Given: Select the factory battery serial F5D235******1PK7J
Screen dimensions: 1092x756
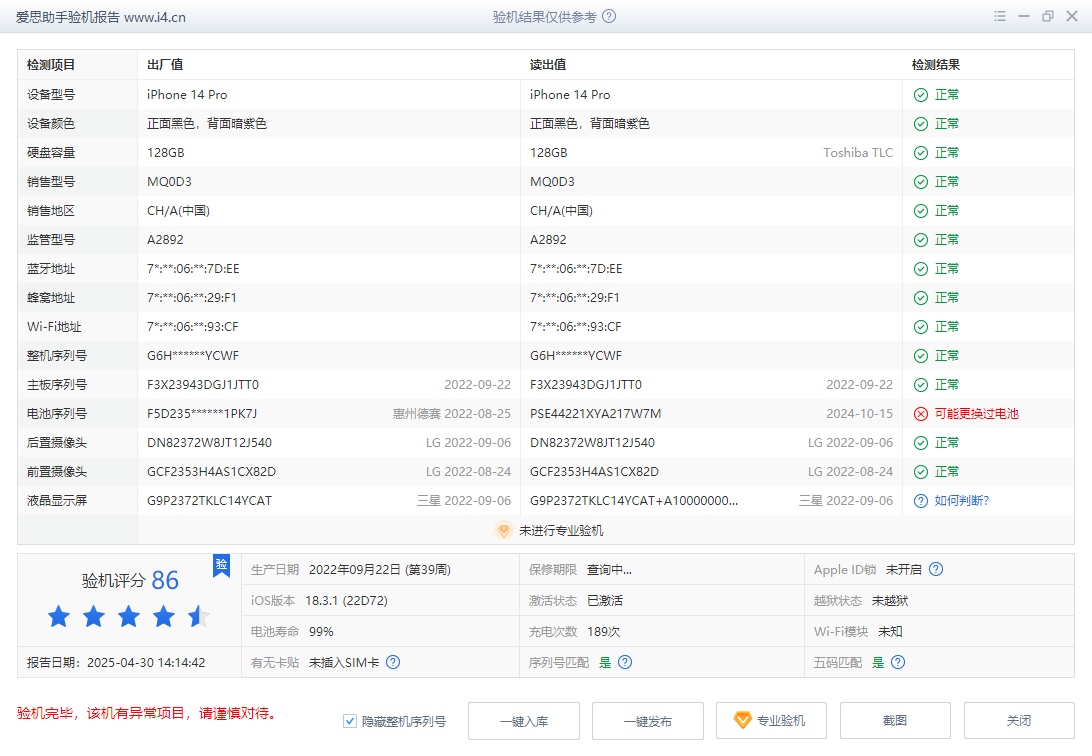Looking at the screenshot, I should tap(202, 414).
